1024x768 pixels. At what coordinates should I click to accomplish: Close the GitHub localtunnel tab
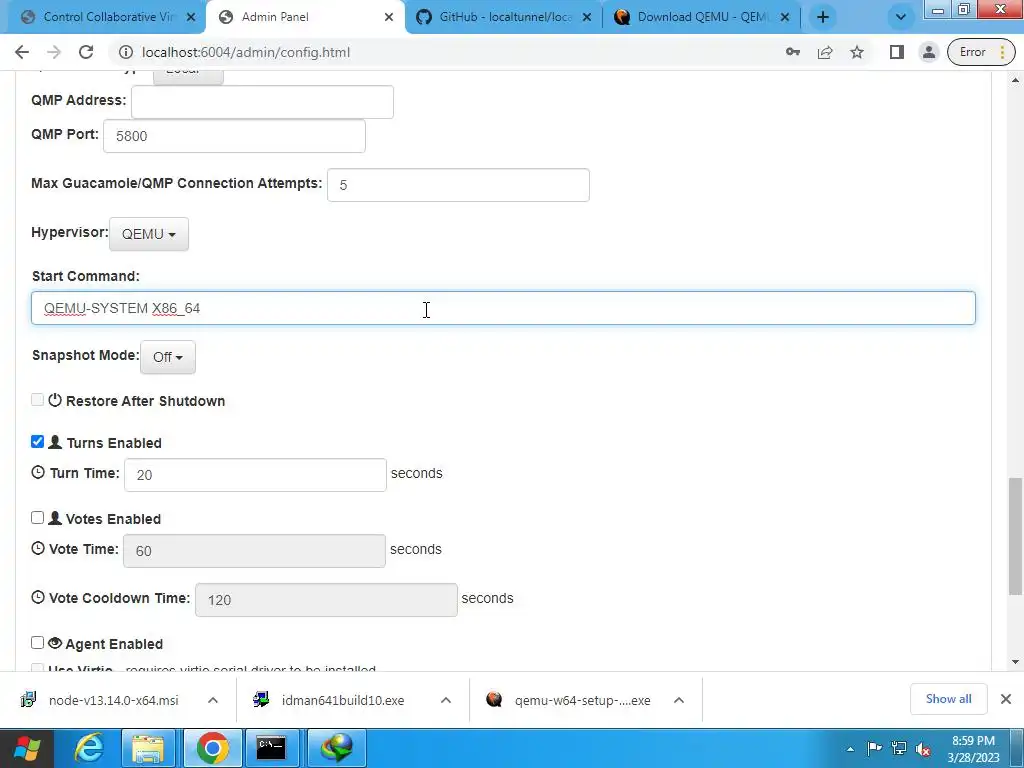587,17
